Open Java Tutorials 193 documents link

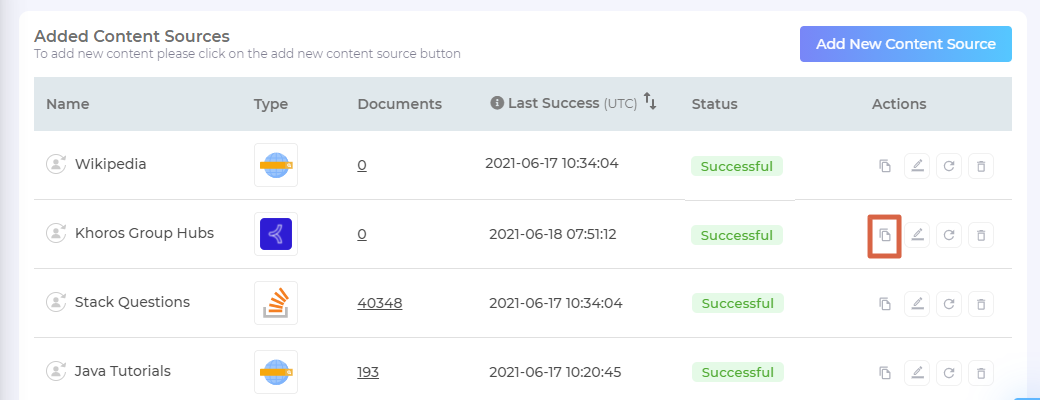[x=368, y=371]
